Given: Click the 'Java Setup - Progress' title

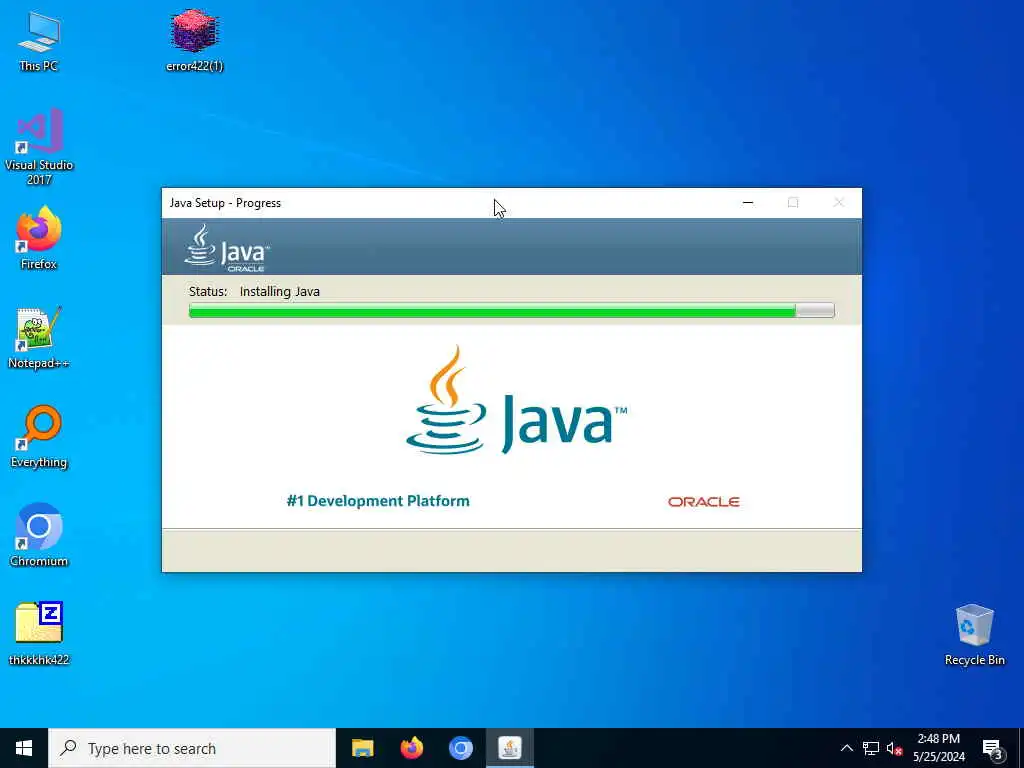Looking at the screenshot, I should tap(225, 203).
